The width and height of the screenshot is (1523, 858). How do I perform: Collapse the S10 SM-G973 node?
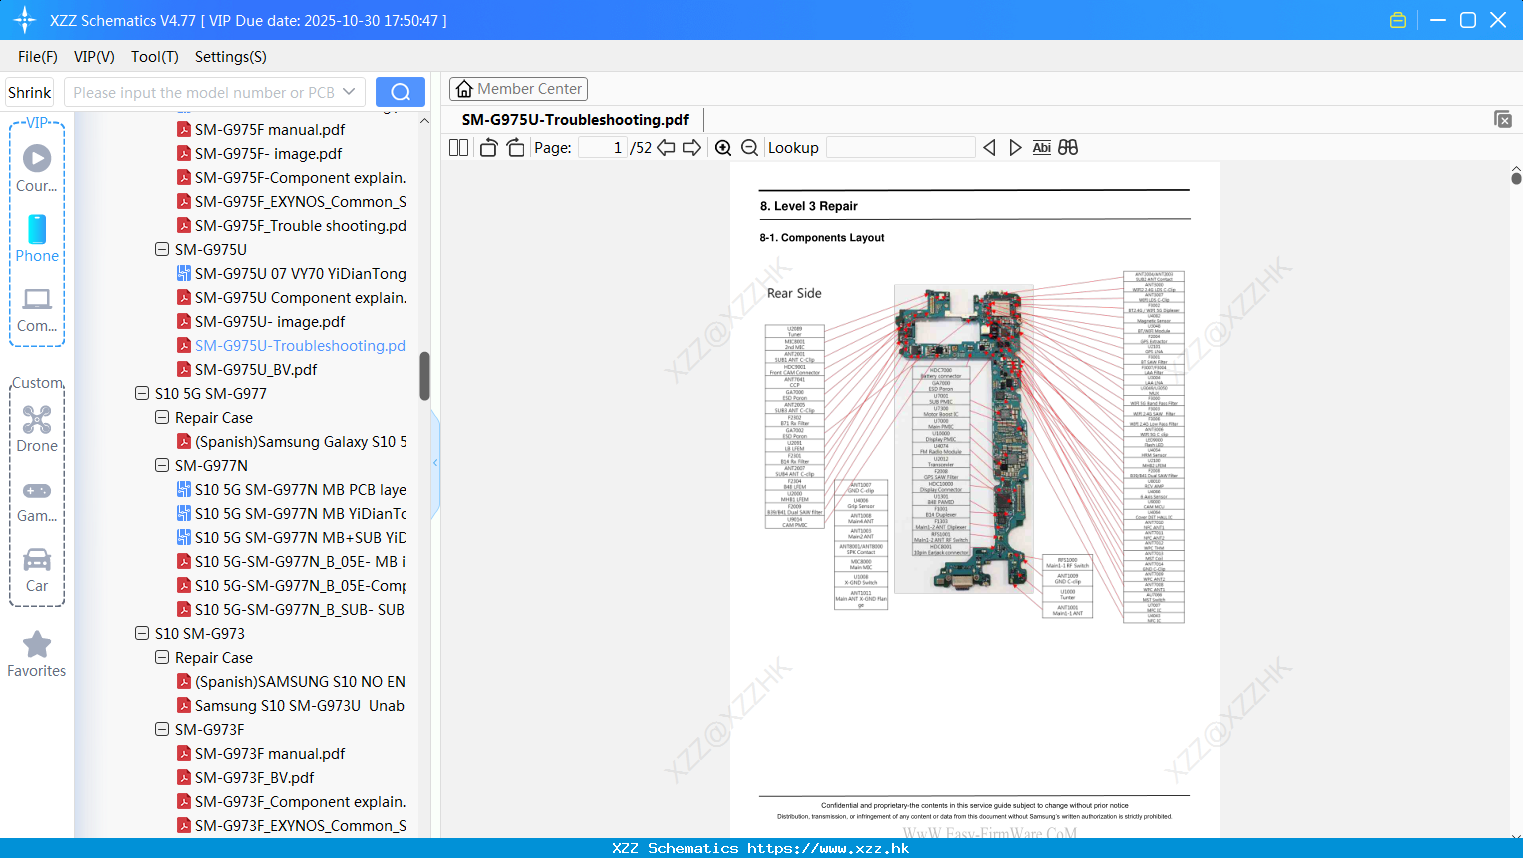coord(142,633)
